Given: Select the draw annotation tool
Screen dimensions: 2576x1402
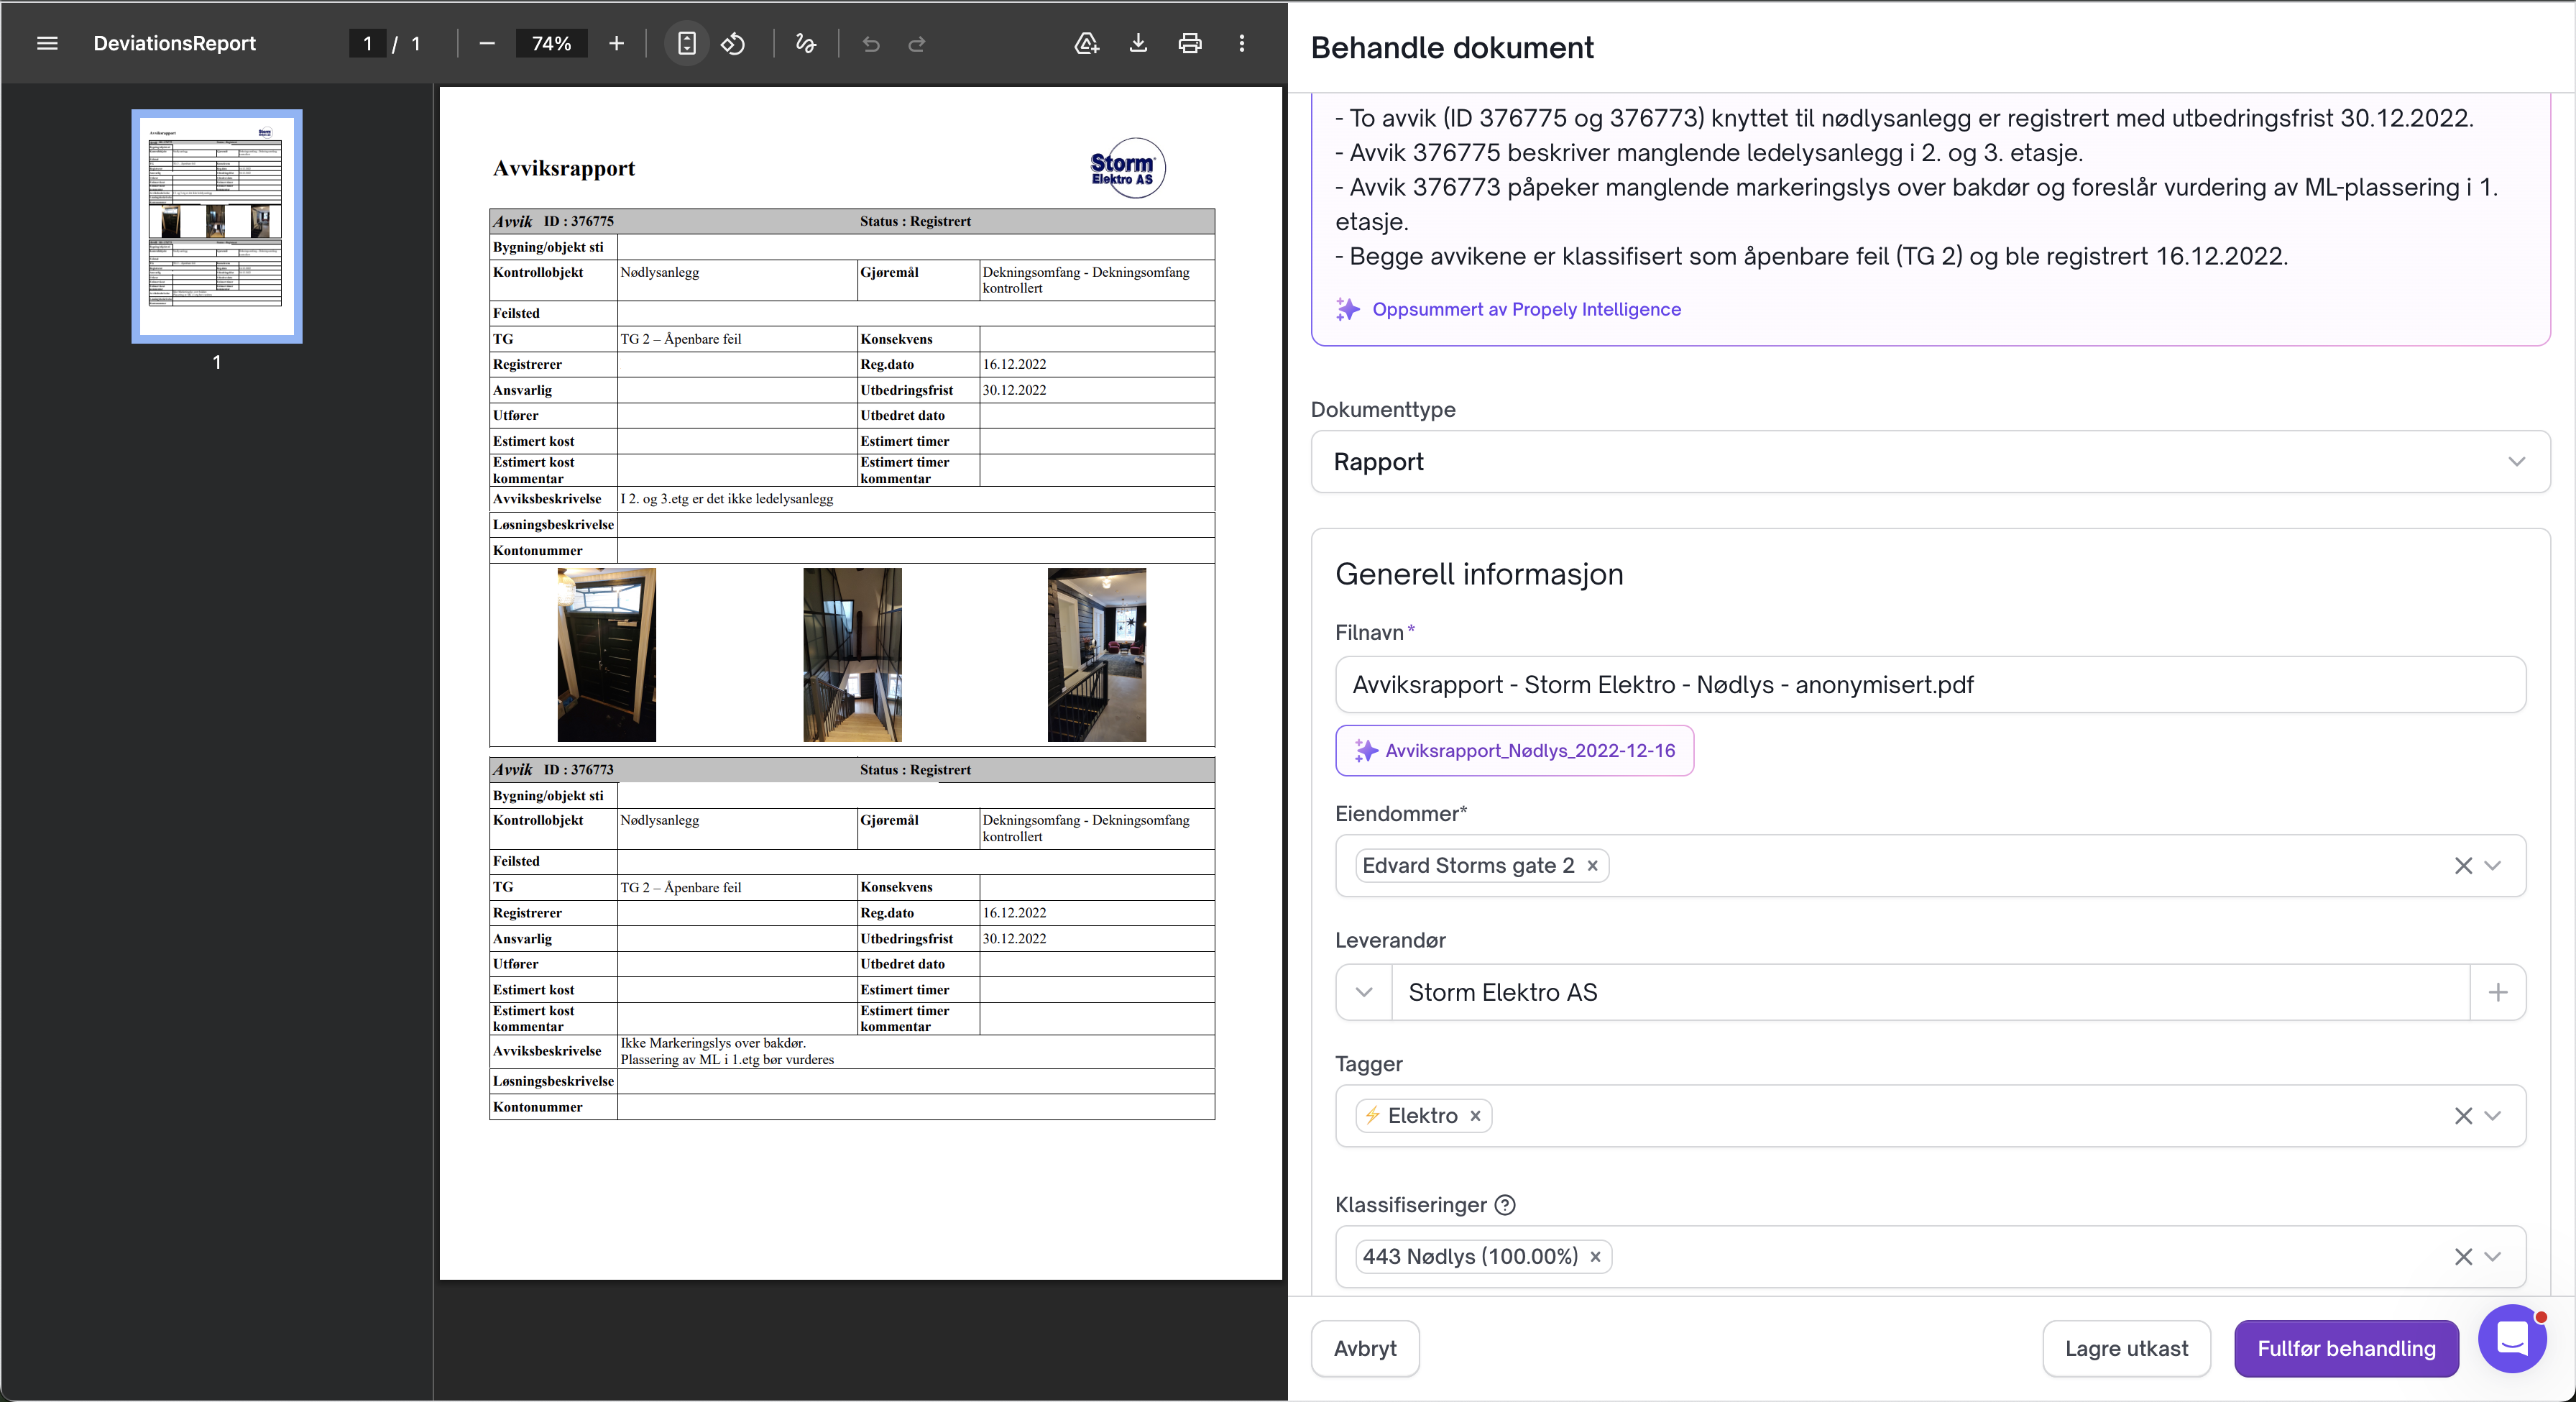Looking at the screenshot, I should pos(805,43).
